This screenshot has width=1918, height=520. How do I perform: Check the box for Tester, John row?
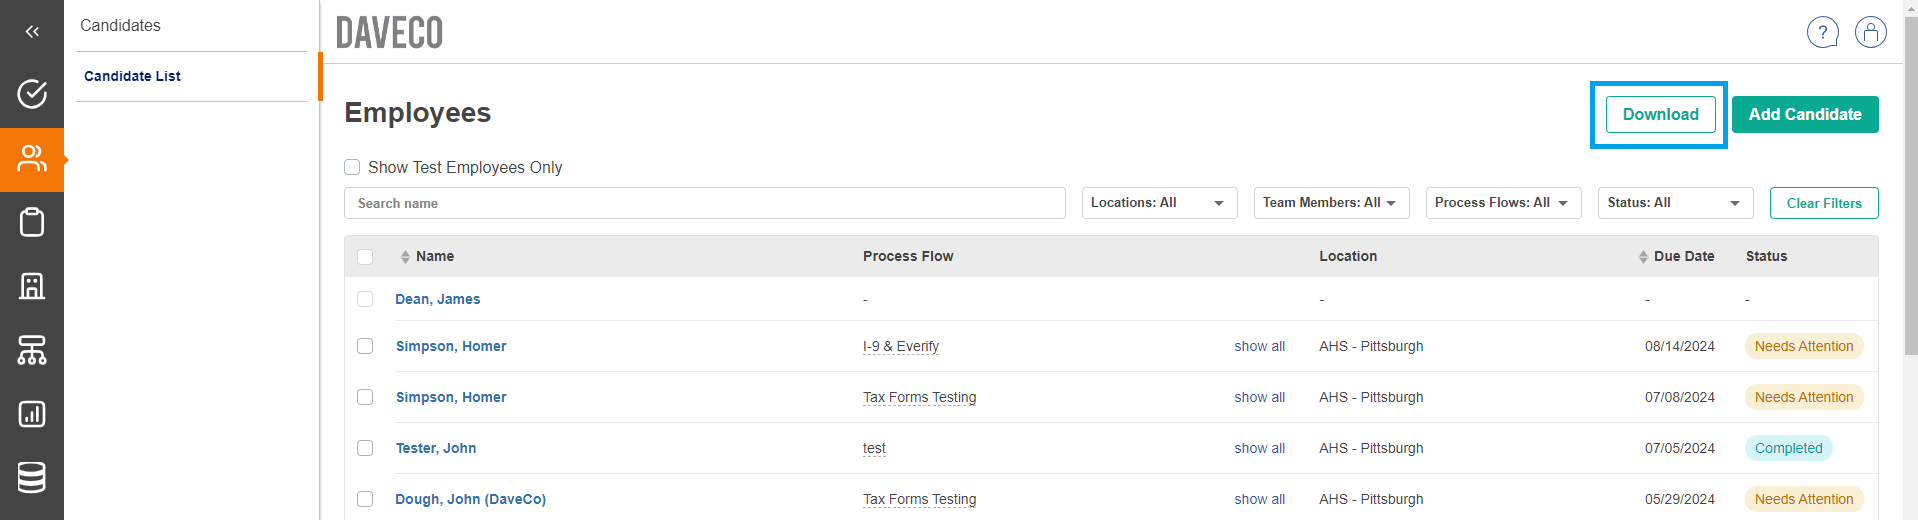pyautogui.click(x=365, y=448)
